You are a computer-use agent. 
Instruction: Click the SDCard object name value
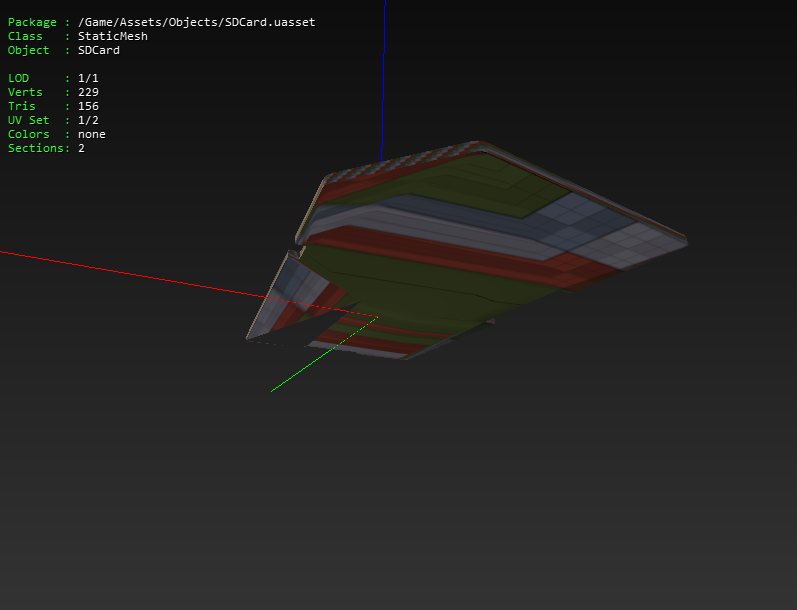coord(99,50)
